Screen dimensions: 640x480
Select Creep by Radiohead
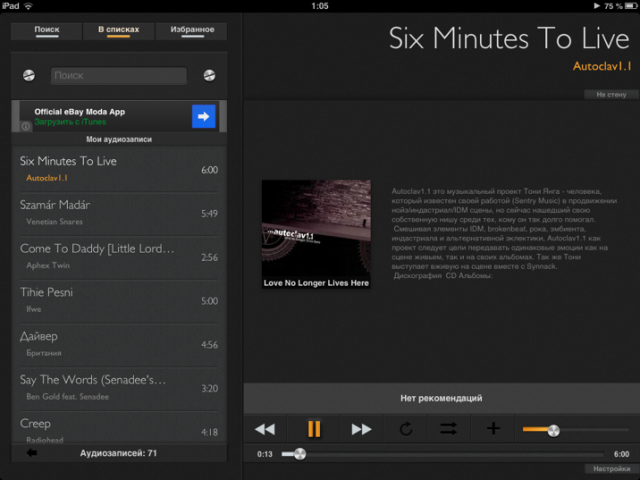[119, 428]
